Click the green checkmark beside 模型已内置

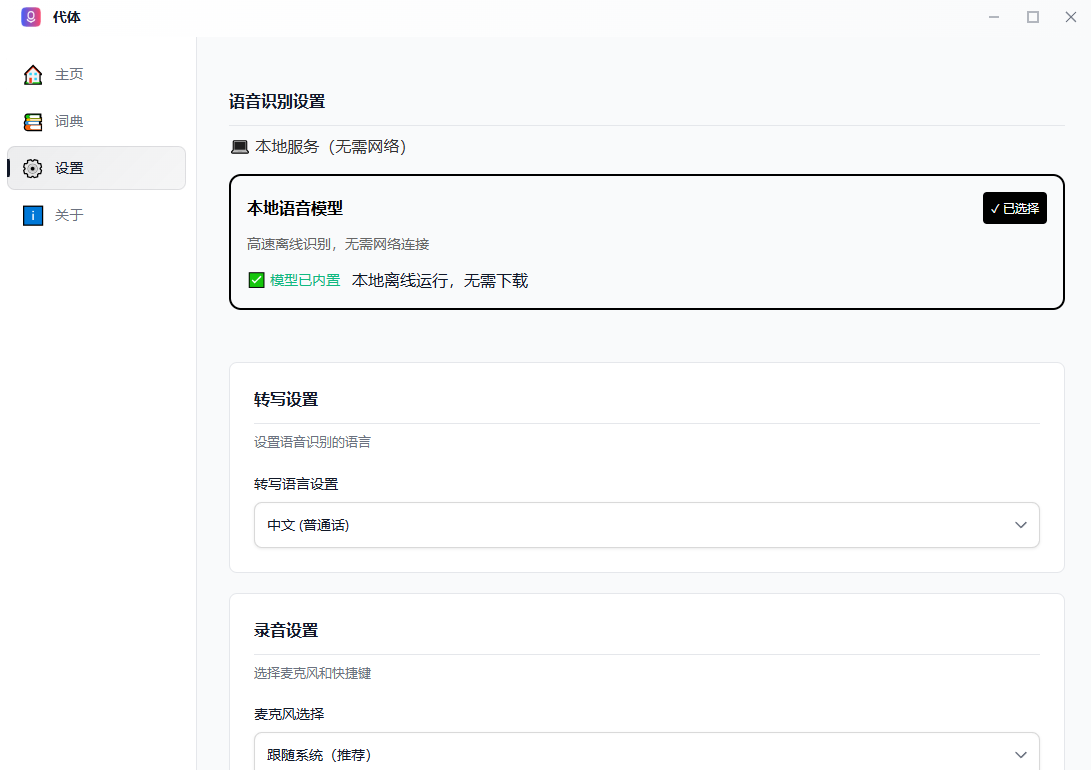click(257, 280)
